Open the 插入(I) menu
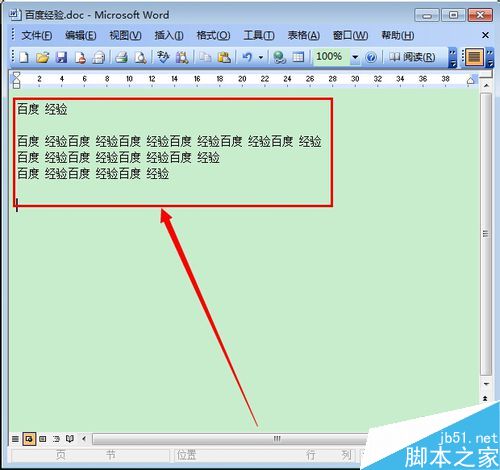Image resolution: width=500 pixels, height=470 pixels. 169,35
